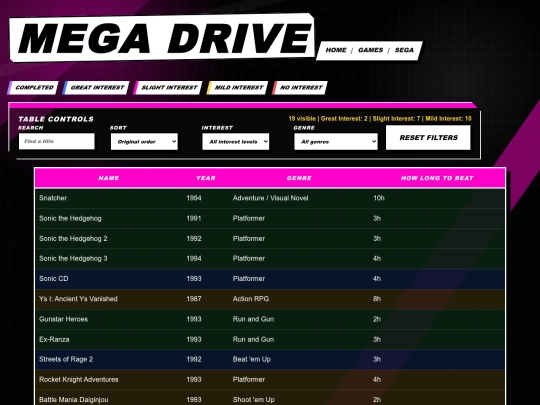Screen dimensions: 540x405
Task: Click the Name column header
Action: point(109,178)
